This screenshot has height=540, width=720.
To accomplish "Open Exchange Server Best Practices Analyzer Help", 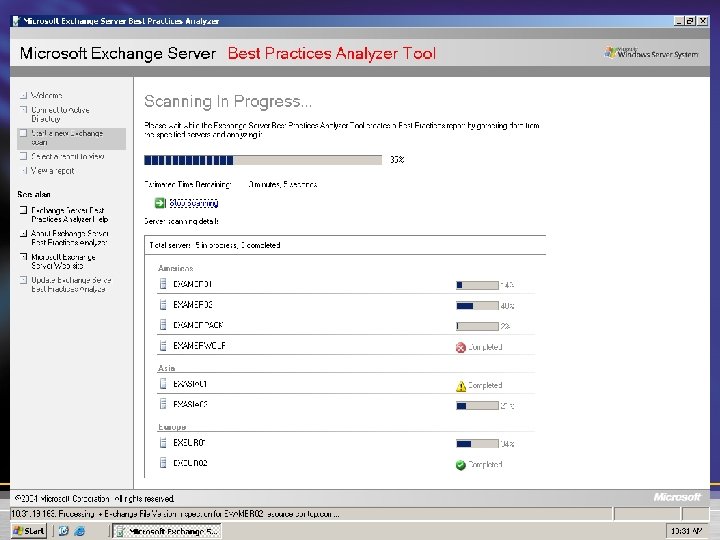I will pos(69,215).
